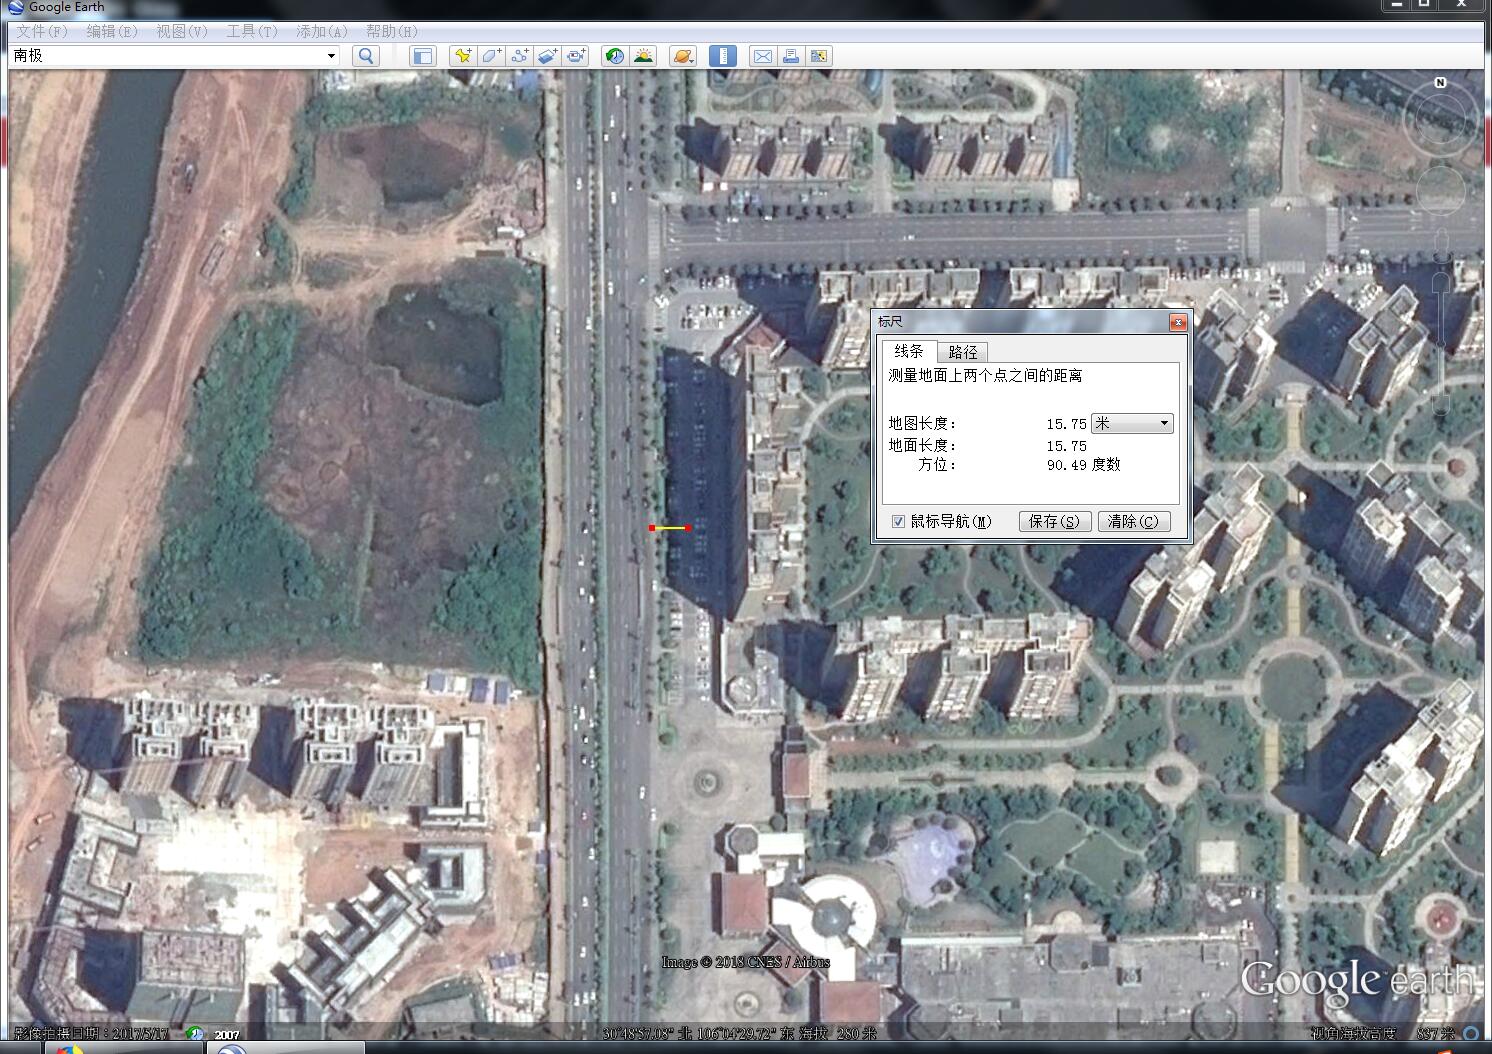Click the 保存(S) button

pyautogui.click(x=1054, y=521)
